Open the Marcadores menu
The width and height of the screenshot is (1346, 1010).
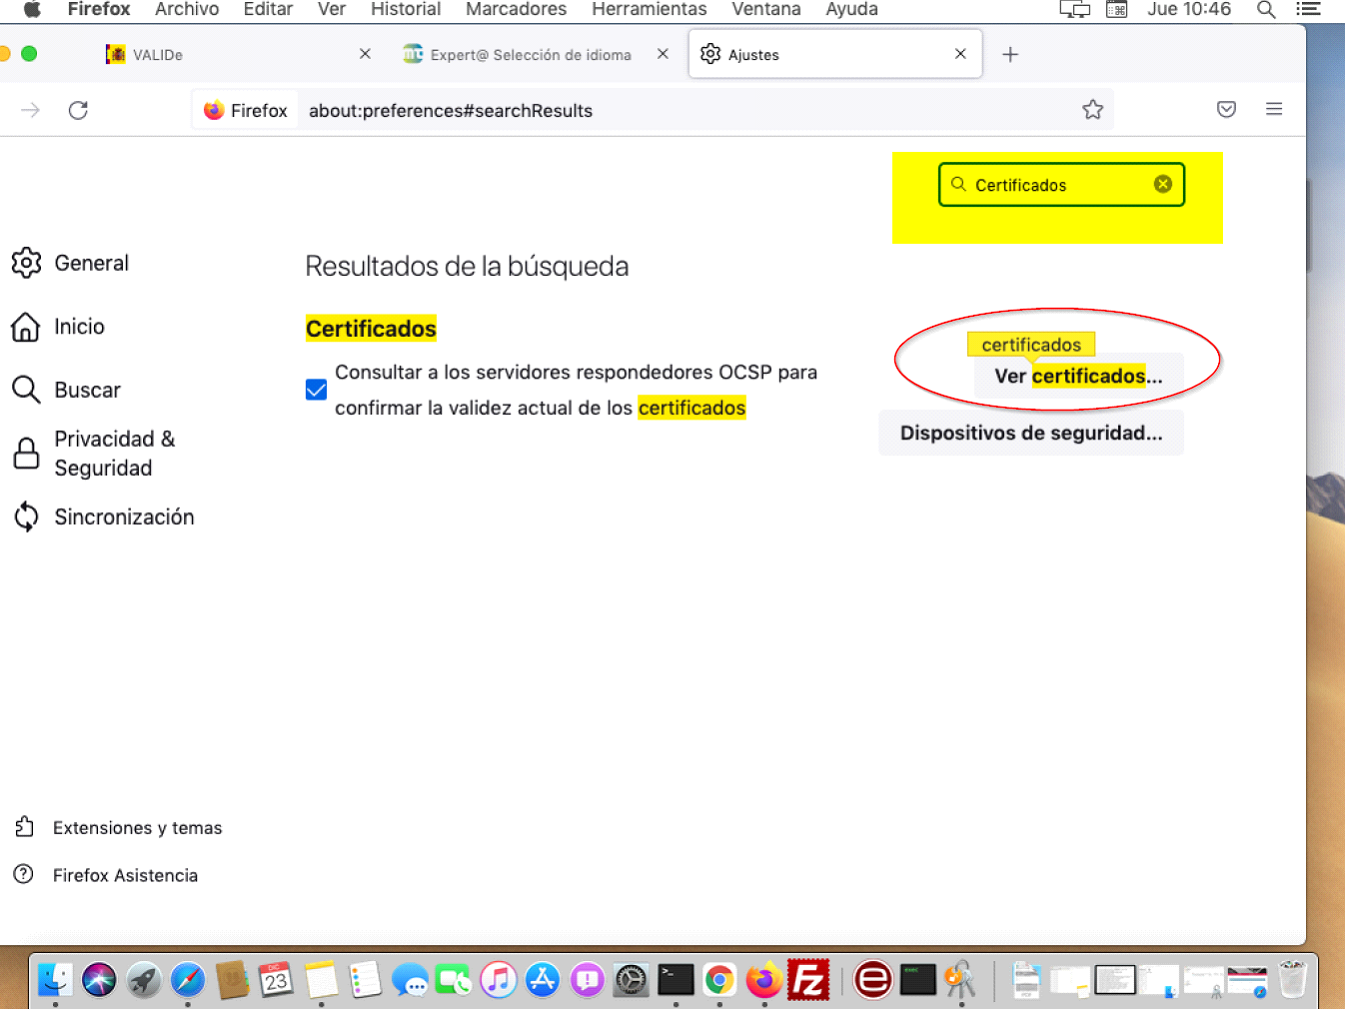pyautogui.click(x=516, y=10)
